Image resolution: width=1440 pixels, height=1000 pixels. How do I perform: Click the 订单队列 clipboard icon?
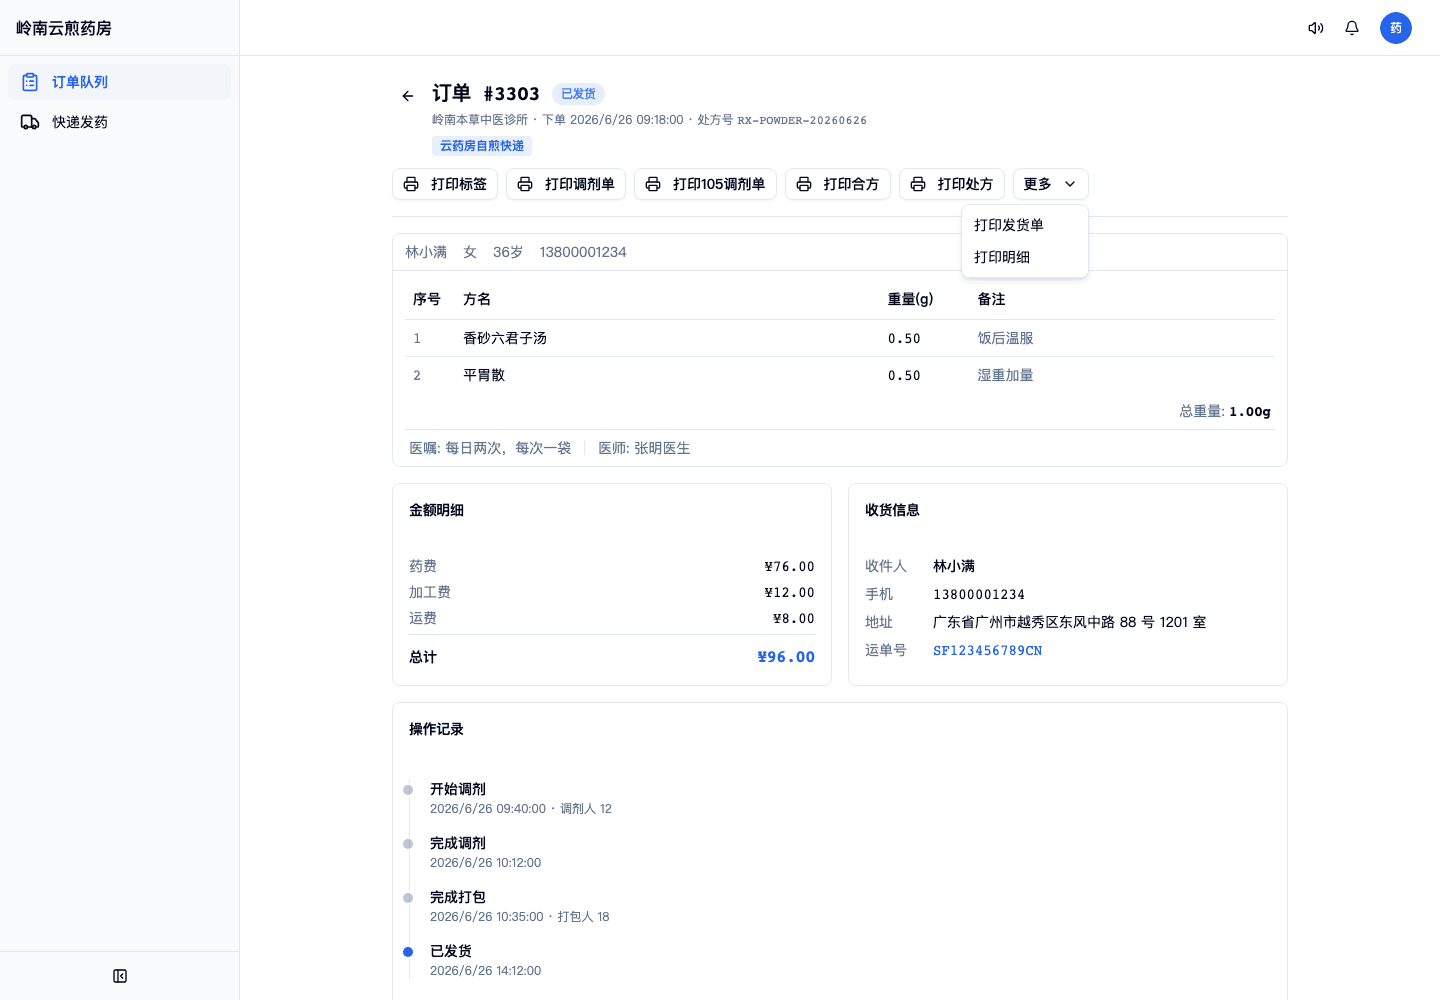click(x=30, y=82)
